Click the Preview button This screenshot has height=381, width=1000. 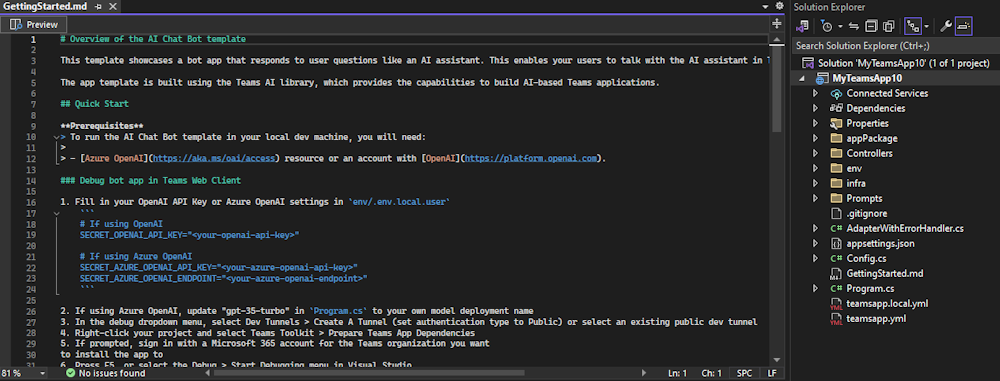coord(34,24)
